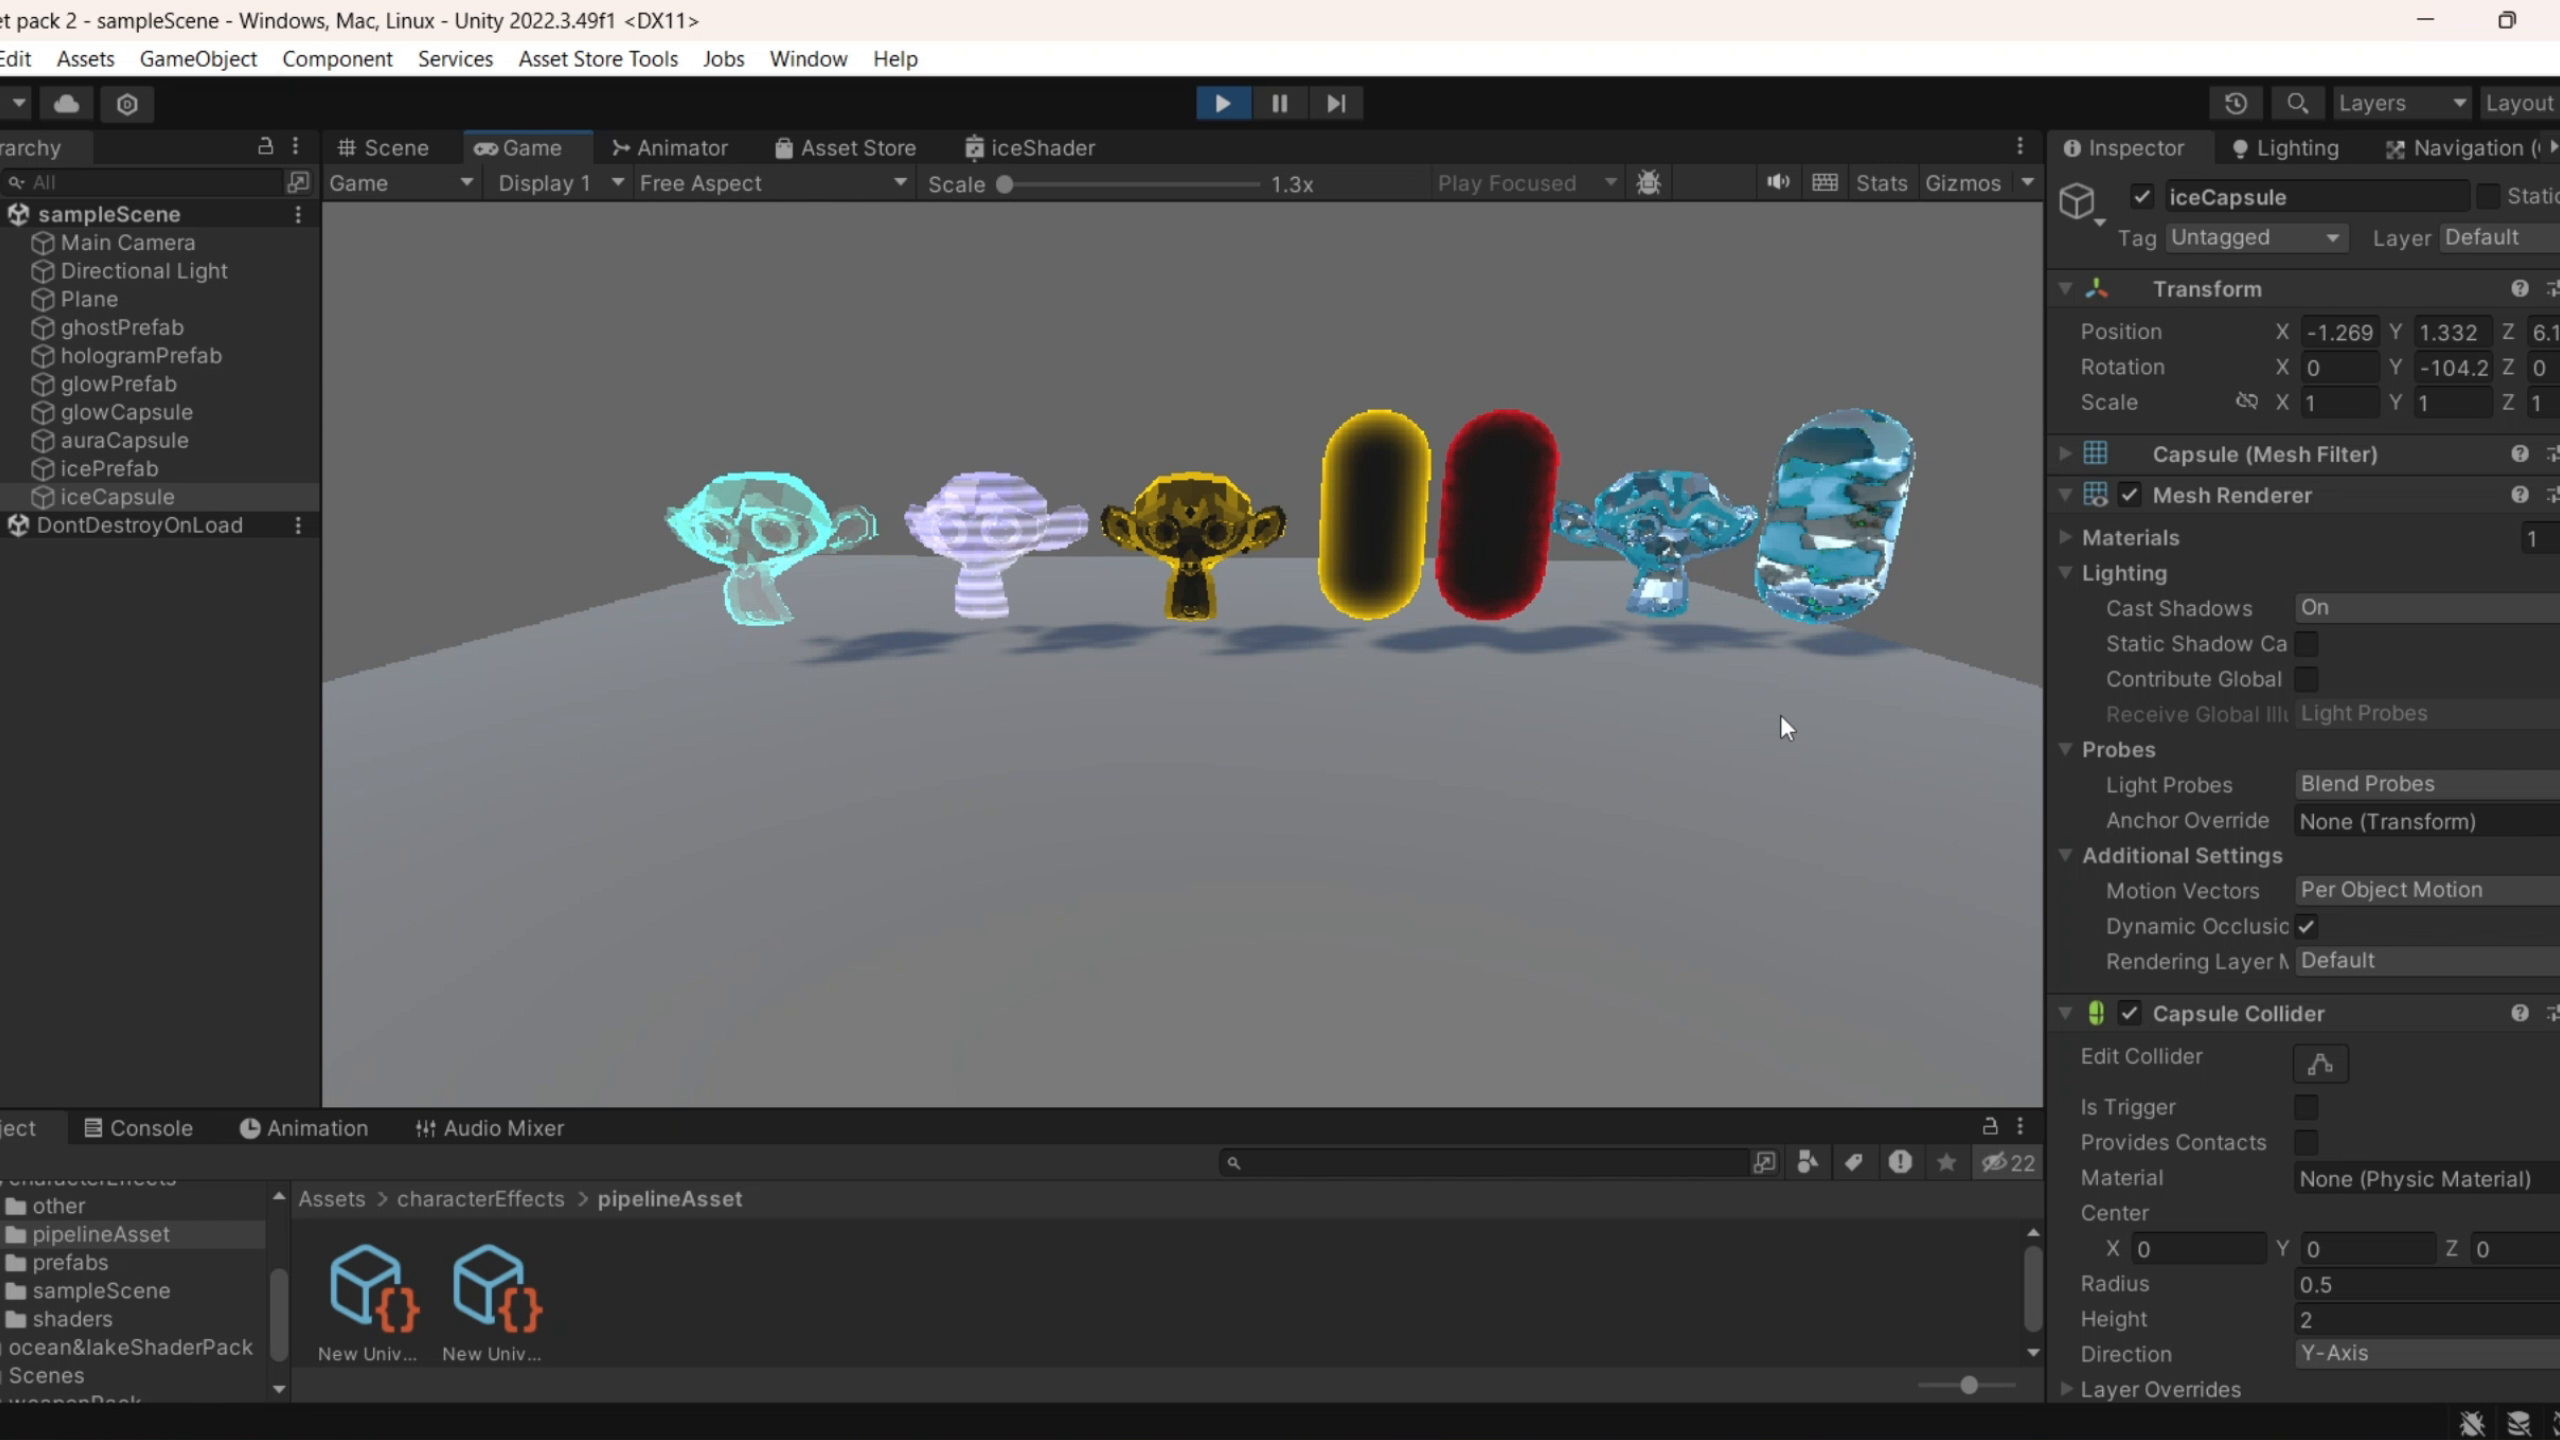Image resolution: width=2560 pixels, height=1440 pixels.
Task: Open the hierarchy panel options menu
Action: (295, 146)
